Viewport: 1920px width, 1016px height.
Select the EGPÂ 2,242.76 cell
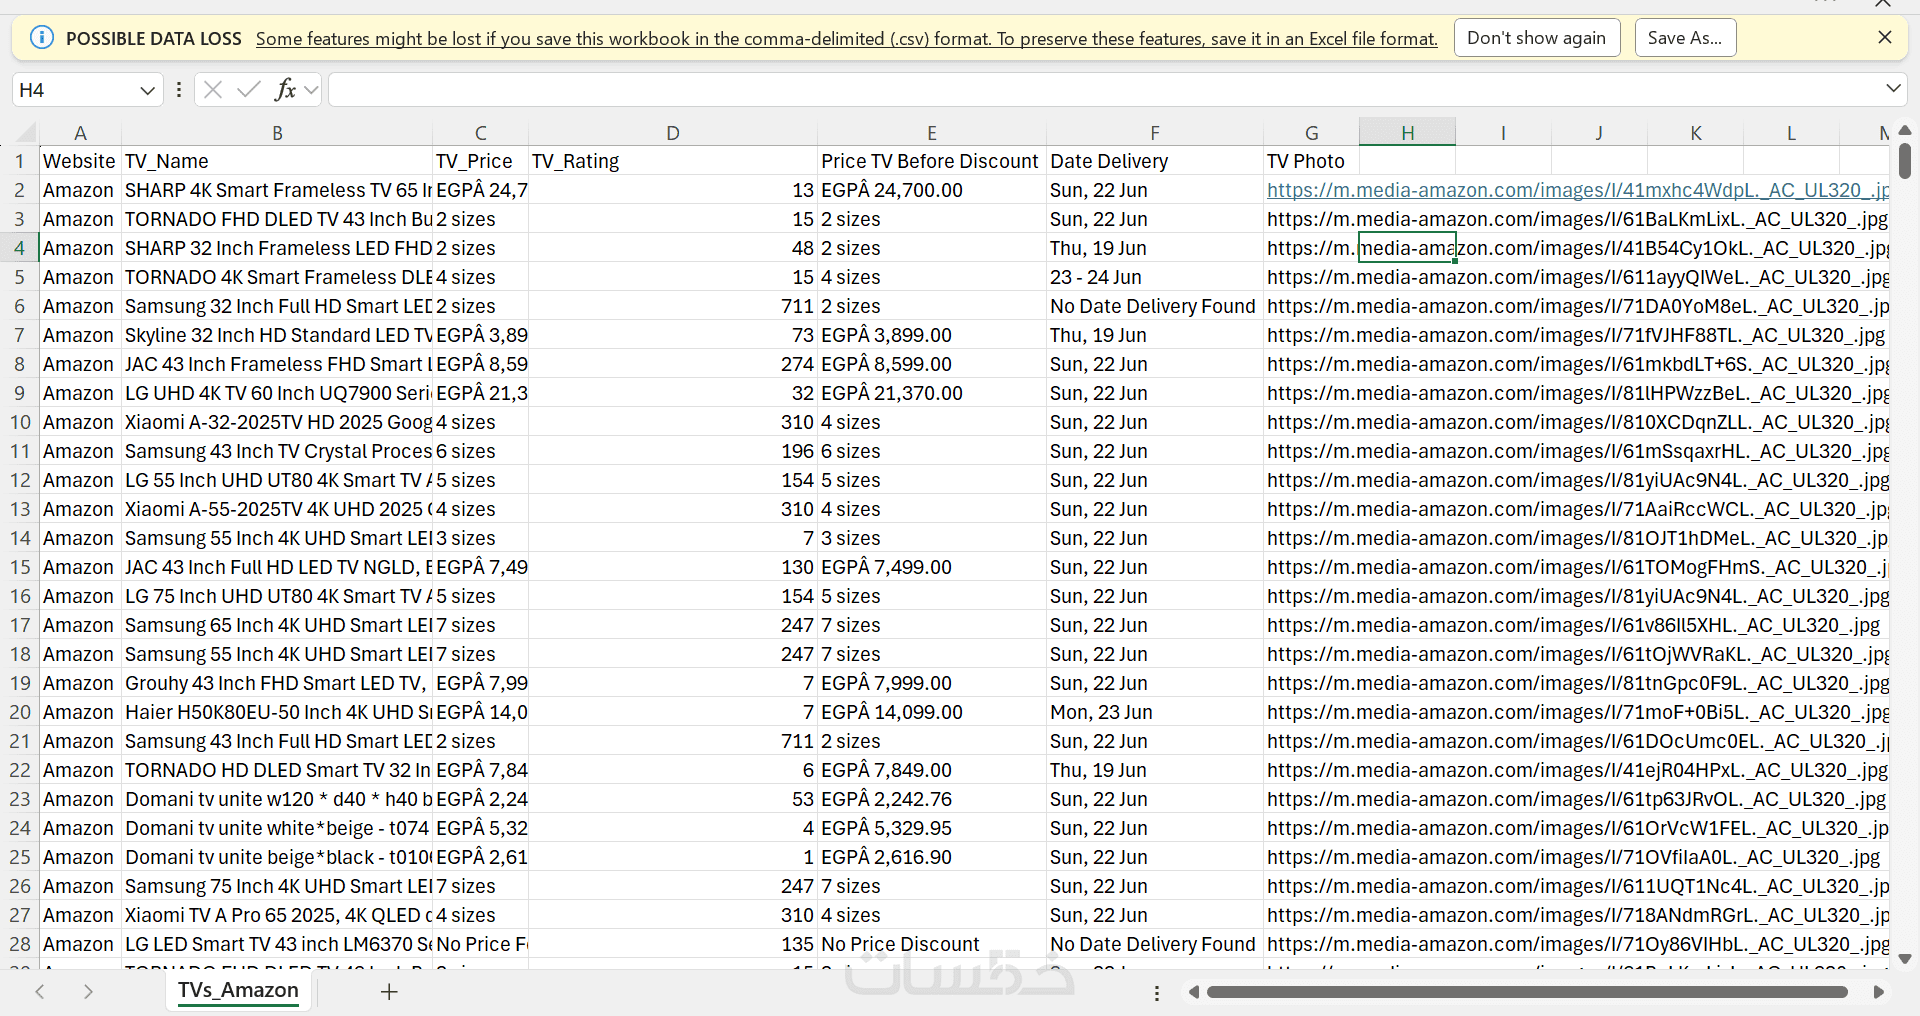click(932, 799)
